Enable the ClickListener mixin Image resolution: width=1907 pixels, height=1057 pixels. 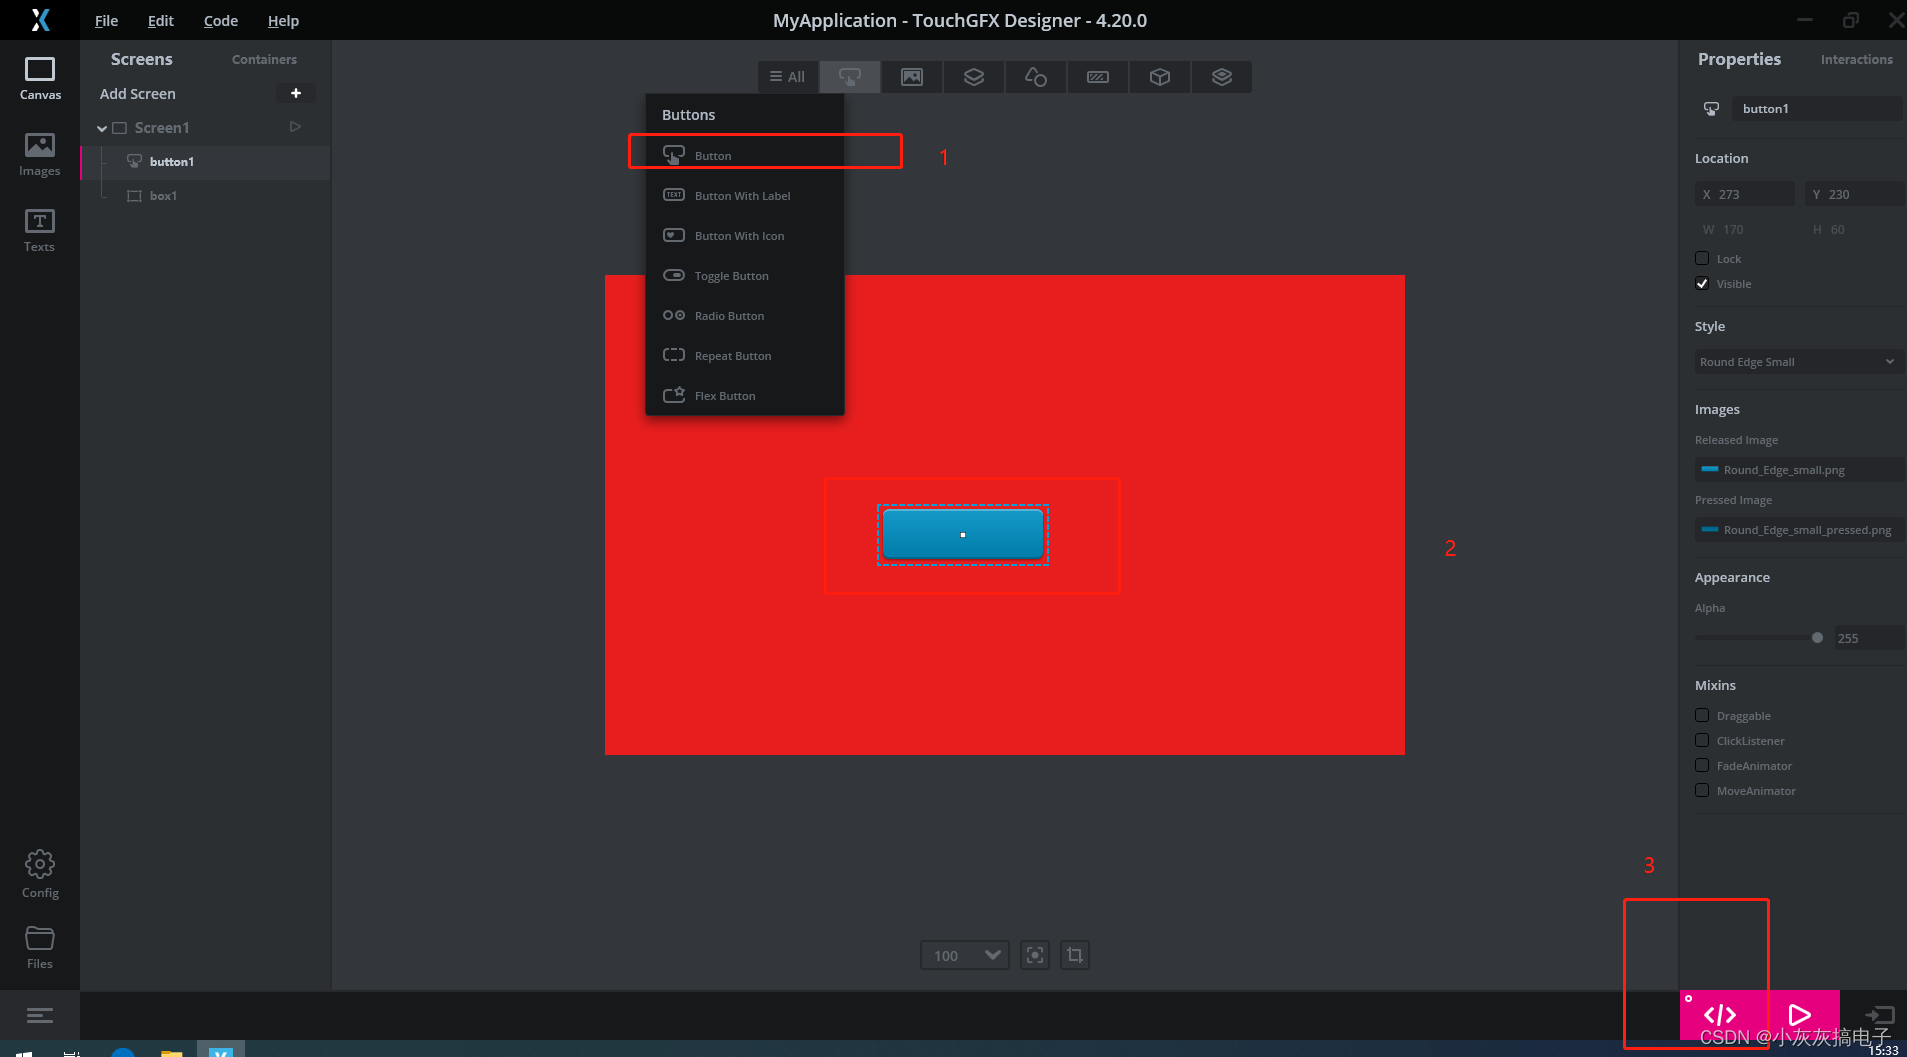click(x=1702, y=740)
